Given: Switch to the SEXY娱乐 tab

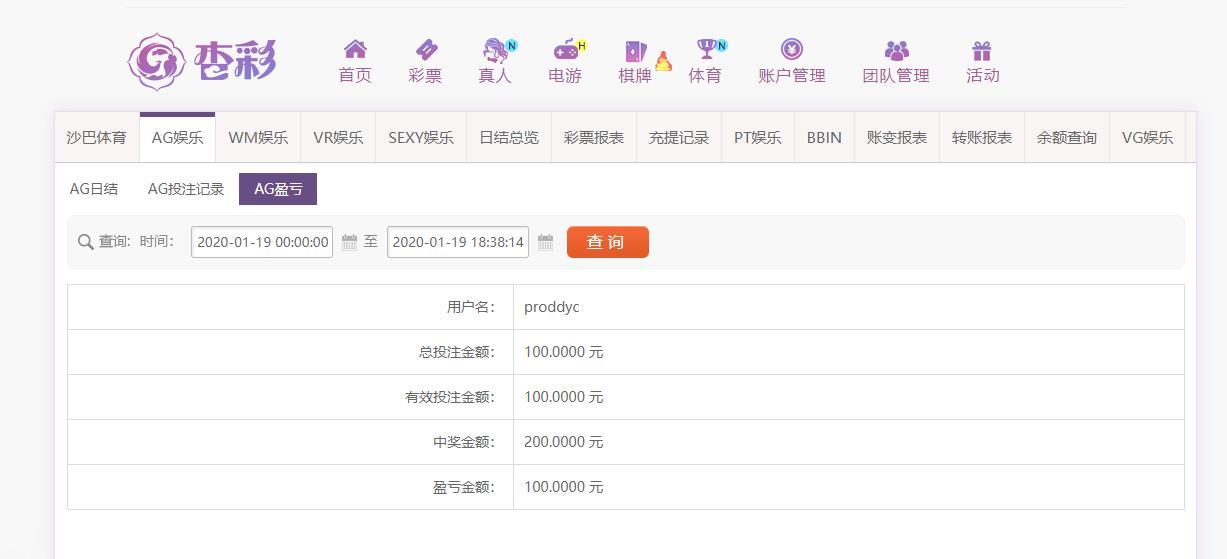Looking at the screenshot, I should click(x=421, y=138).
